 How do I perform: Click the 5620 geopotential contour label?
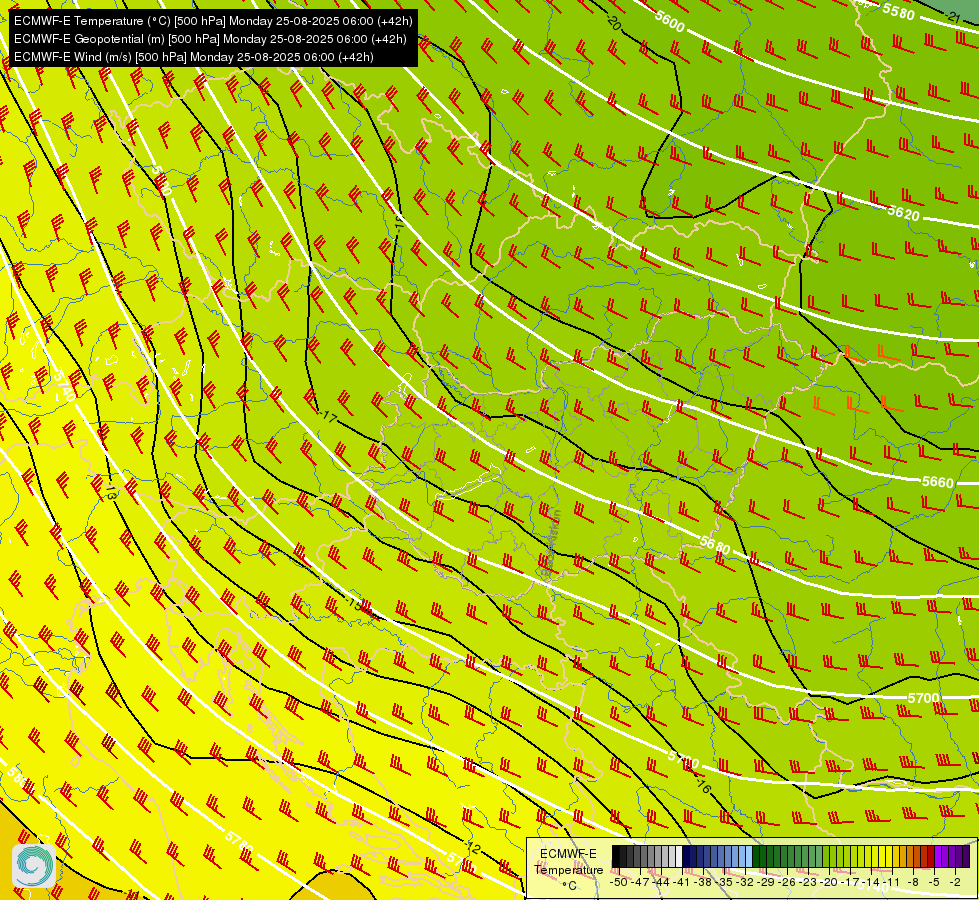[903, 213]
